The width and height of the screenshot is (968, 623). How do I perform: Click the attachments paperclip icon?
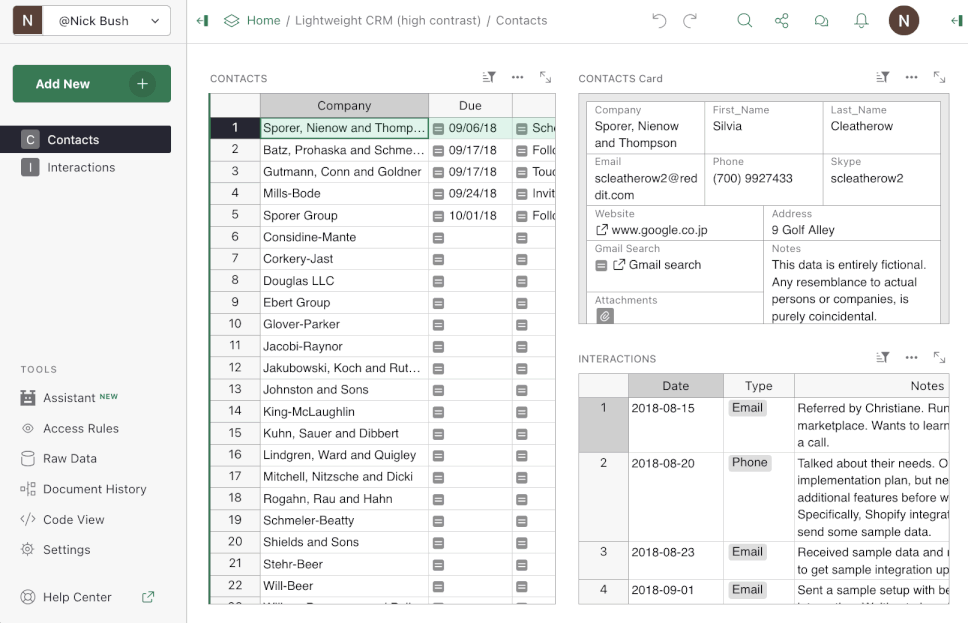click(x=604, y=316)
